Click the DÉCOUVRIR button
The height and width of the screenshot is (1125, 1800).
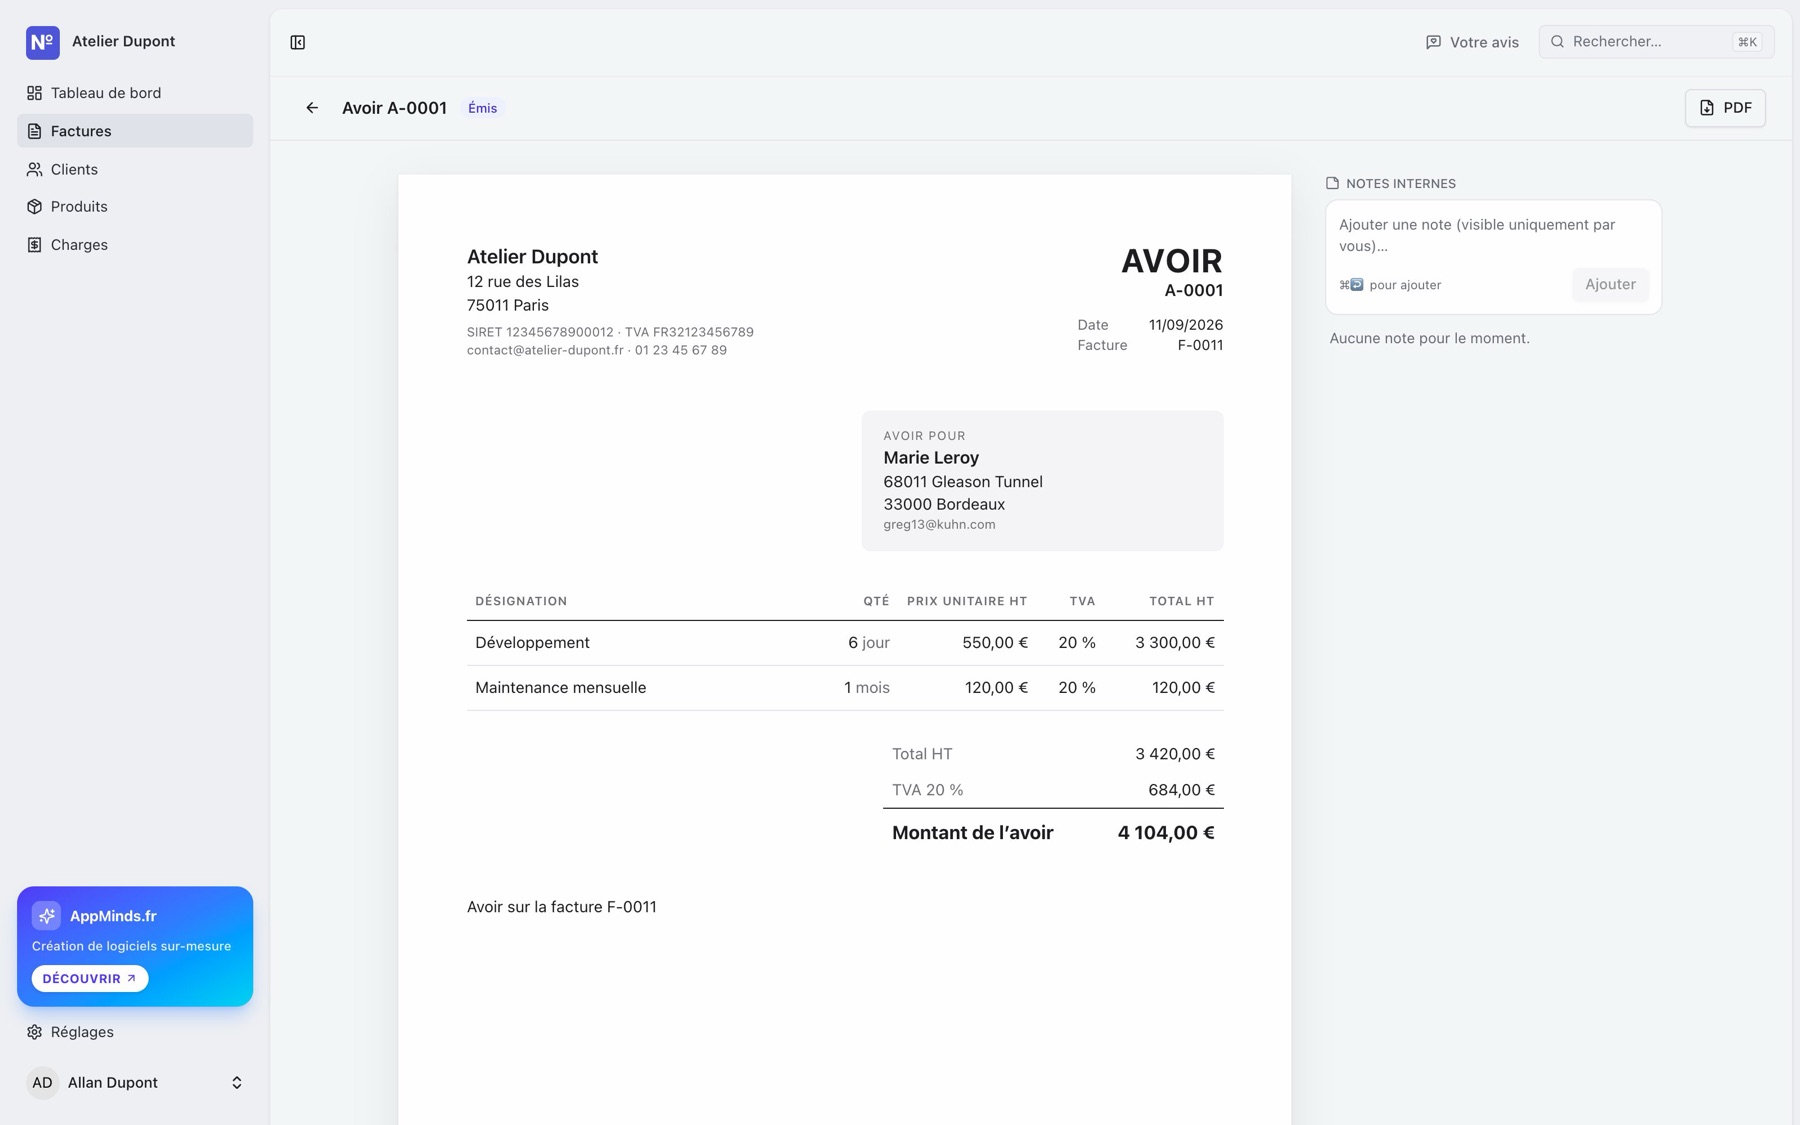point(90,979)
